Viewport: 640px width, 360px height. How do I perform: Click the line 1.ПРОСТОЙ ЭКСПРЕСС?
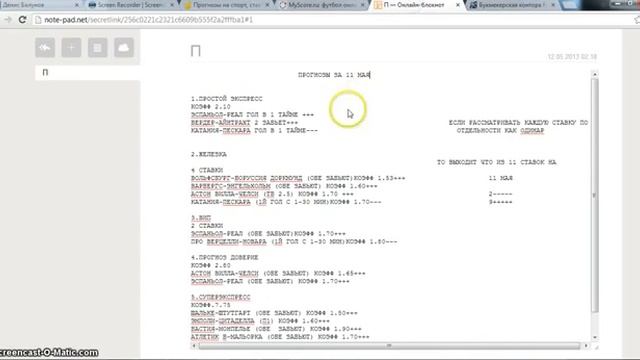point(227,99)
